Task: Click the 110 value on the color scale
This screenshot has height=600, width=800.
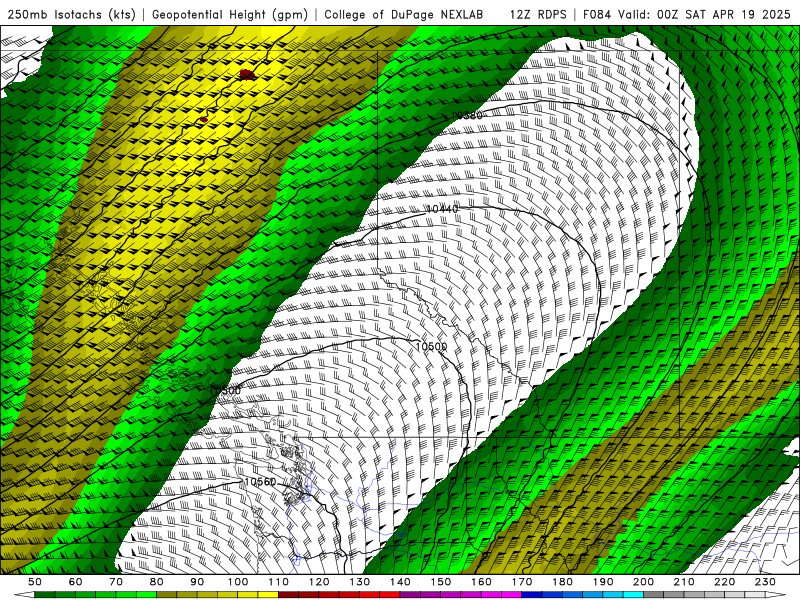Action: (279, 582)
